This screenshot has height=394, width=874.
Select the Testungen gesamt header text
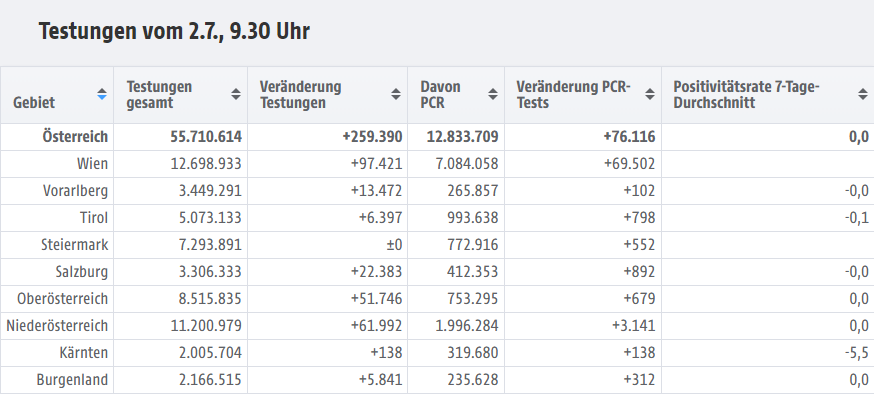pos(159,95)
